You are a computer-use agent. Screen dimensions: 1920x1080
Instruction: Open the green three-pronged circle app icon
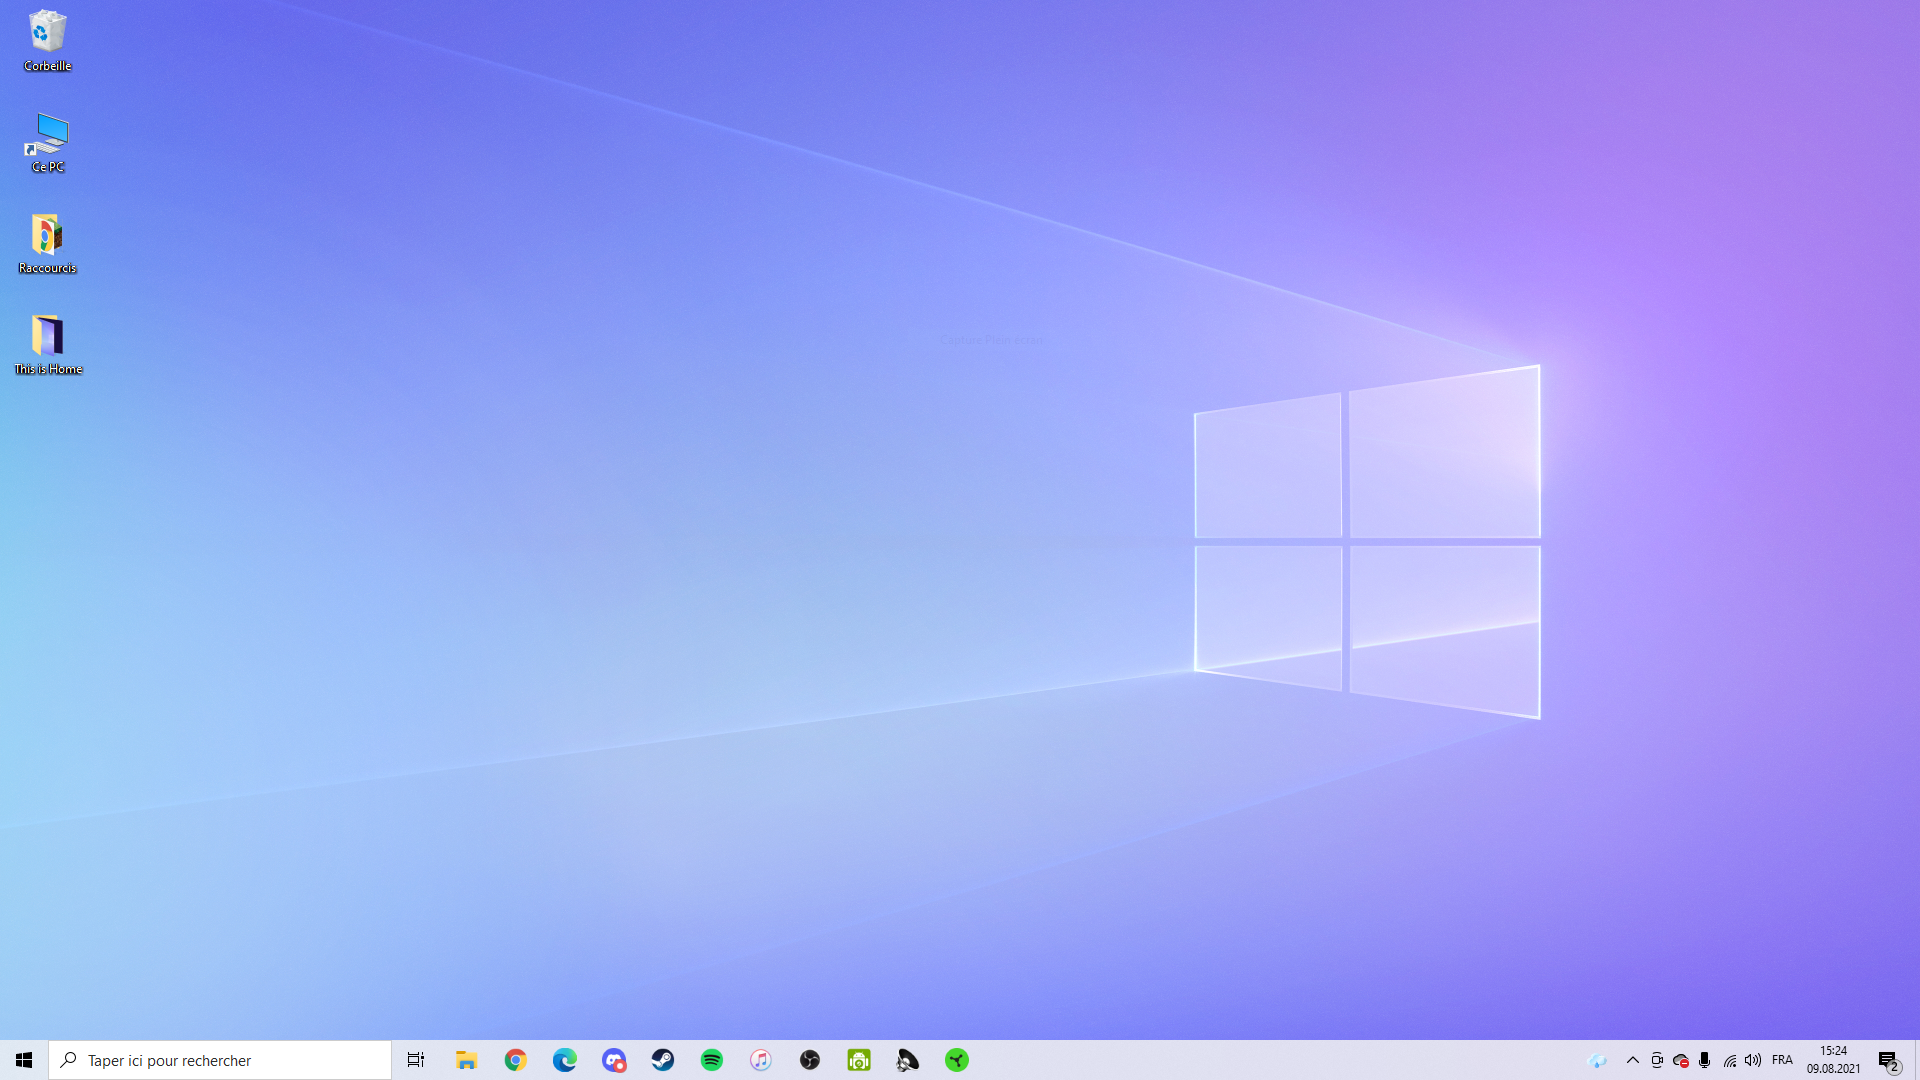(x=957, y=1060)
